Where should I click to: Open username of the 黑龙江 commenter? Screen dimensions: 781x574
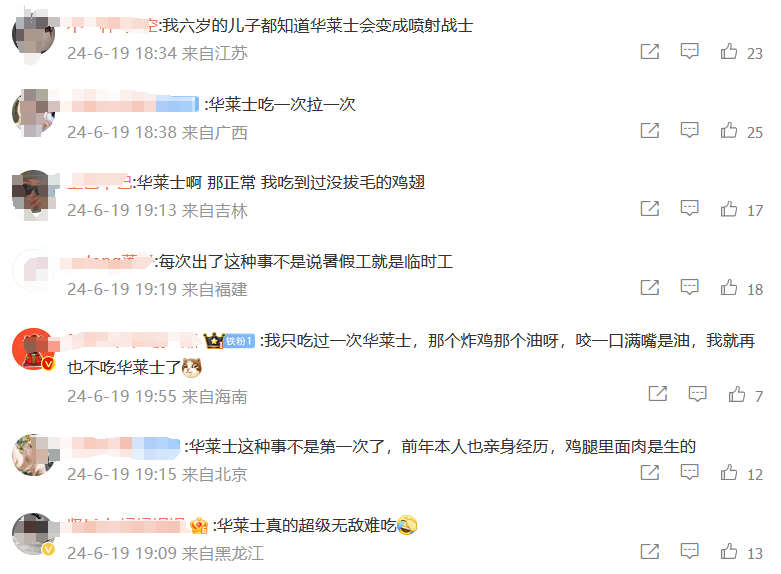click(126, 525)
